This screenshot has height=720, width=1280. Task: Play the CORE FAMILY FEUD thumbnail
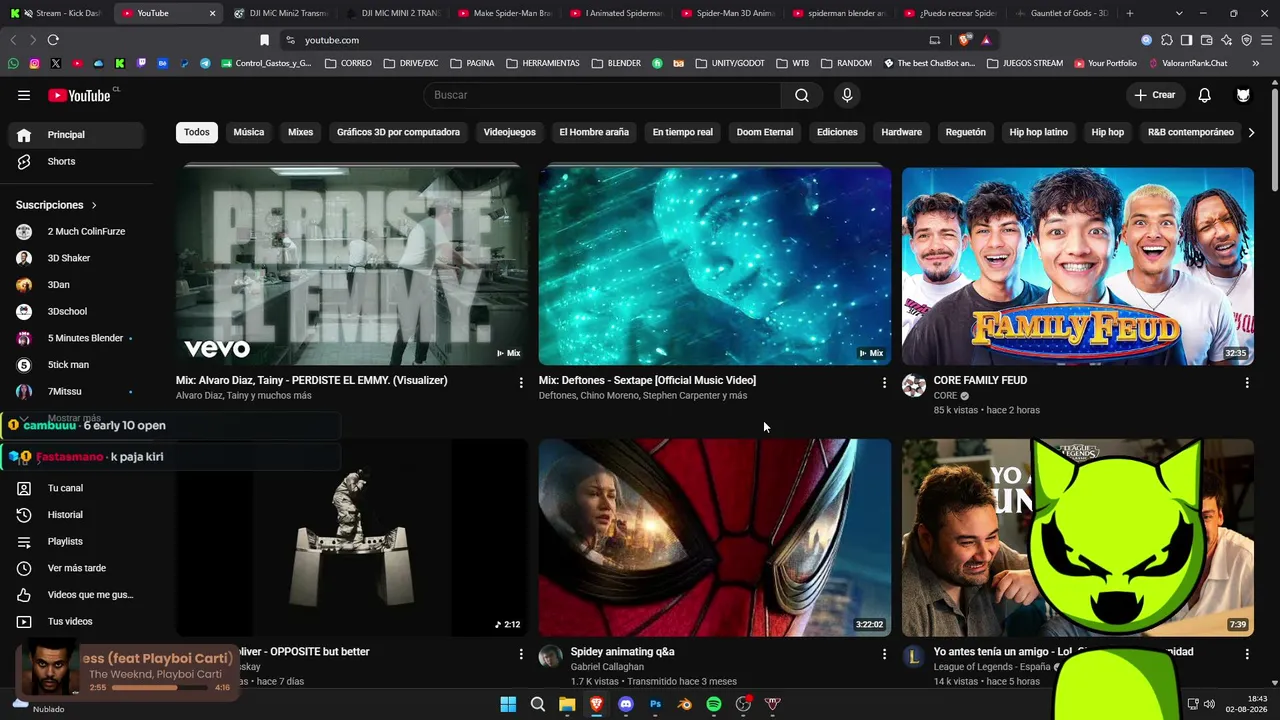(1078, 266)
